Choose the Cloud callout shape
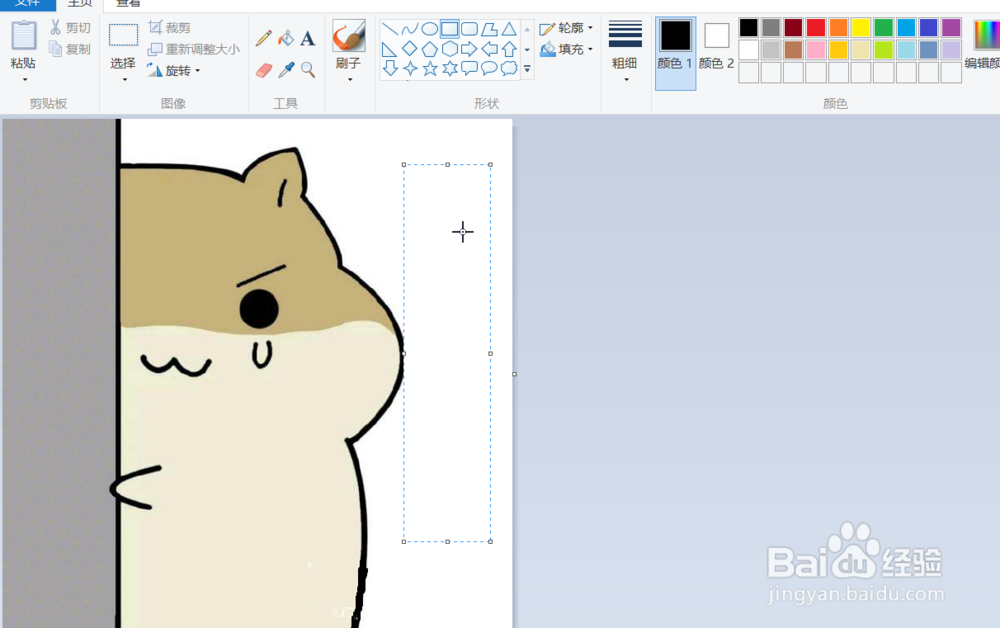1000x628 pixels. pyautogui.click(x=509, y=68)
